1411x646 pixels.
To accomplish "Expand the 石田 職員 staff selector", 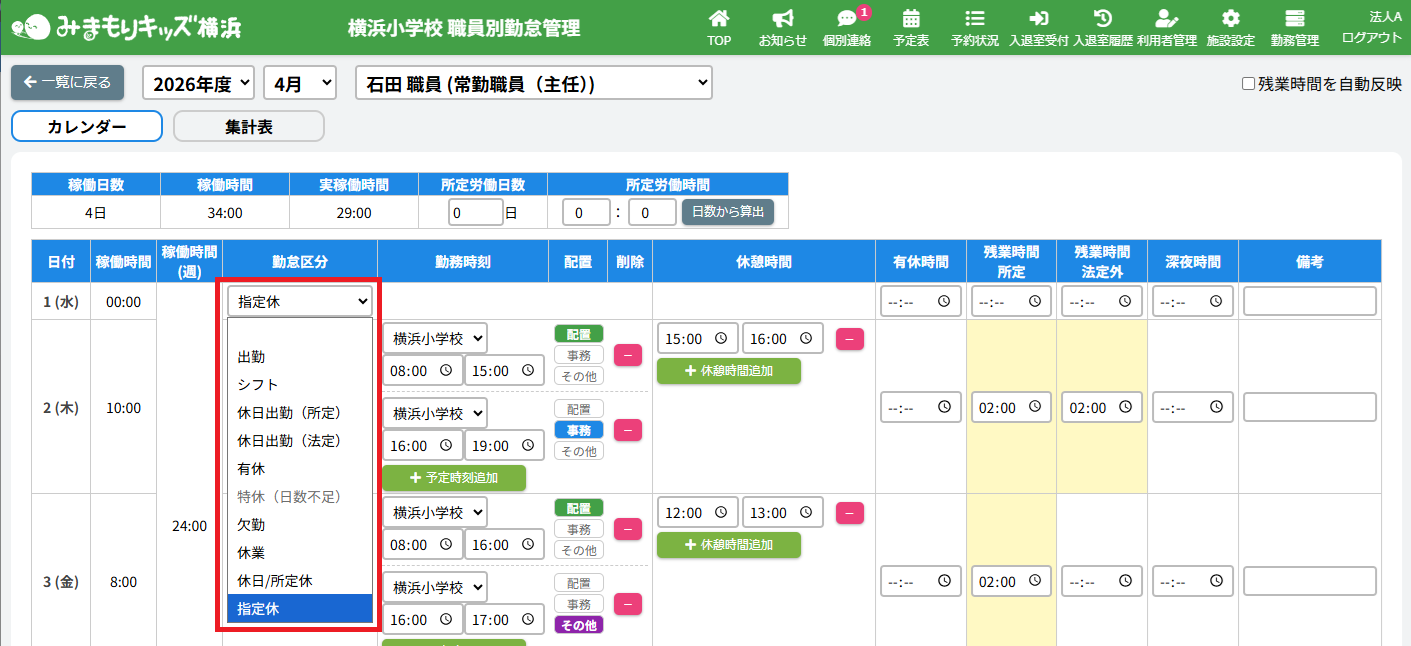I will coord(533,84).
